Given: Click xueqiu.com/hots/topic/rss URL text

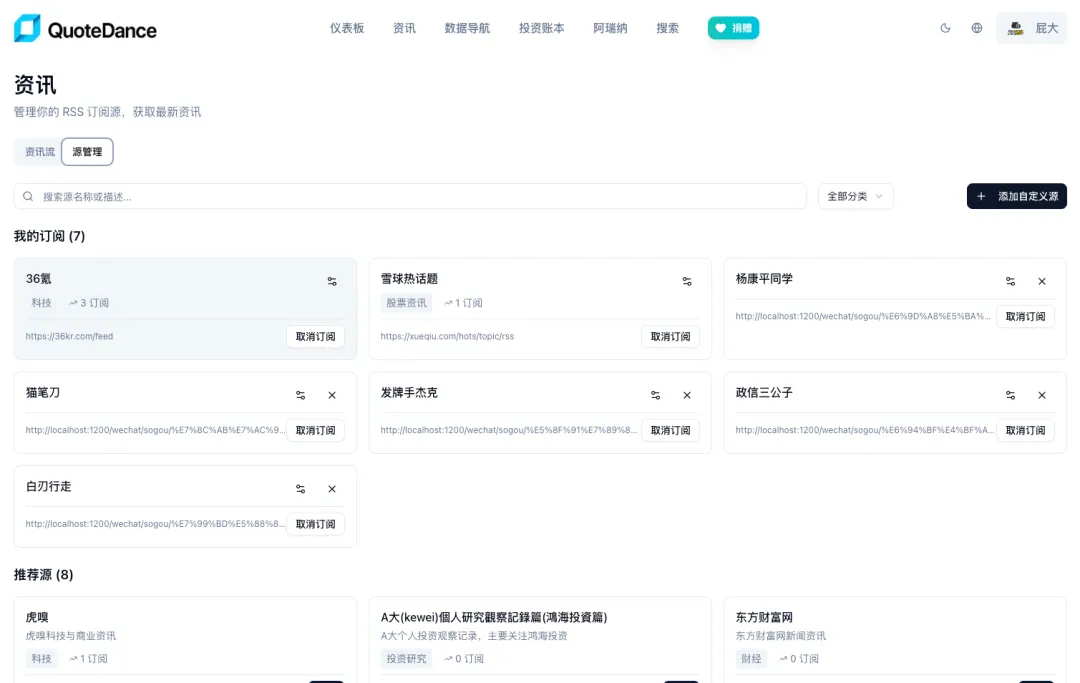Looking at the screenshot, I should pyautogui.click(x=447, y=336).
